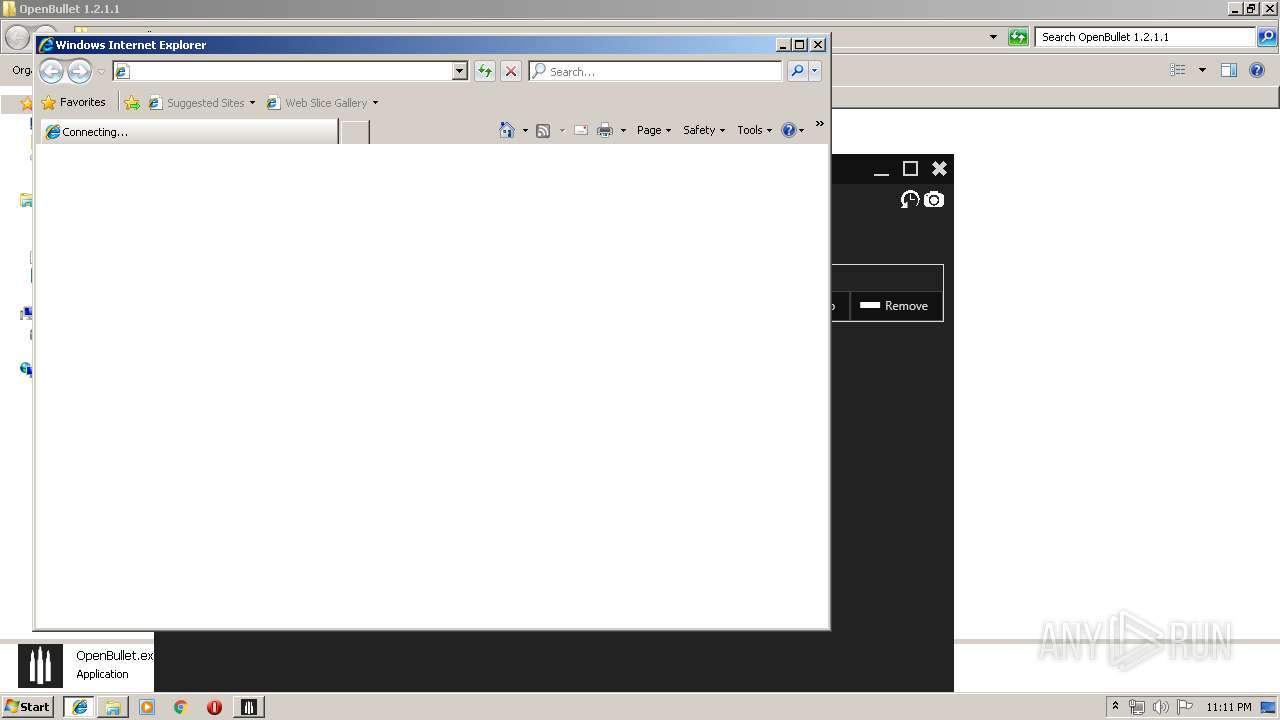Click the stop loading X icon
The width and height of the screenshot is (1280, 720).
point(511,71)
